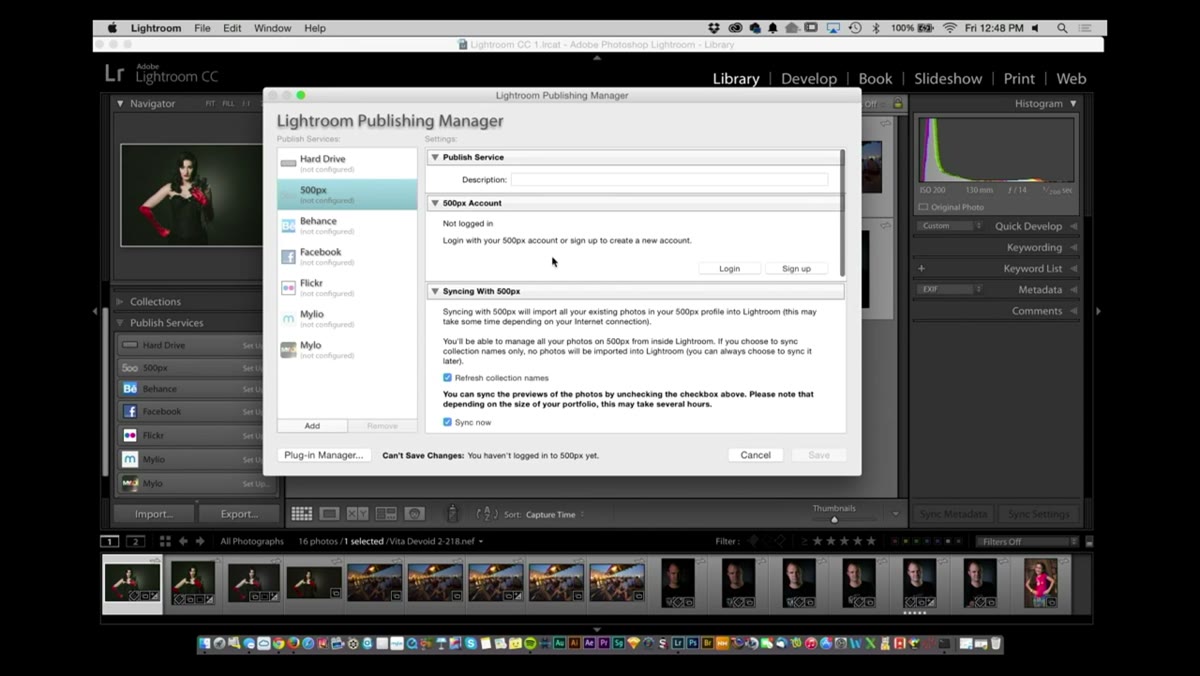Set star rating filter stars
This screenshot has height=676, width=1200.
click(x=844, y=541)
